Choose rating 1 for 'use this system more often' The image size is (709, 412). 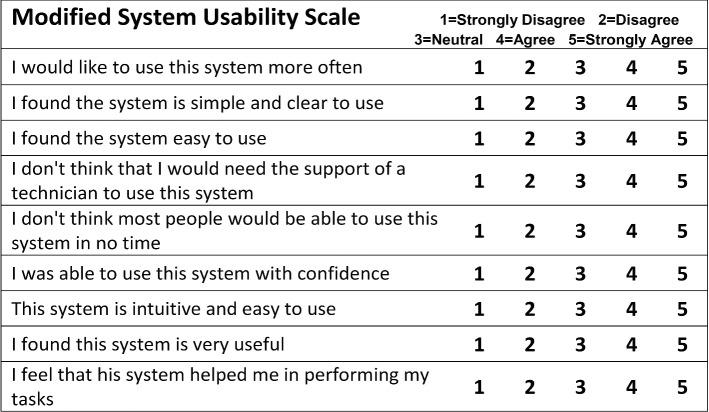click(x=479, y=68)
